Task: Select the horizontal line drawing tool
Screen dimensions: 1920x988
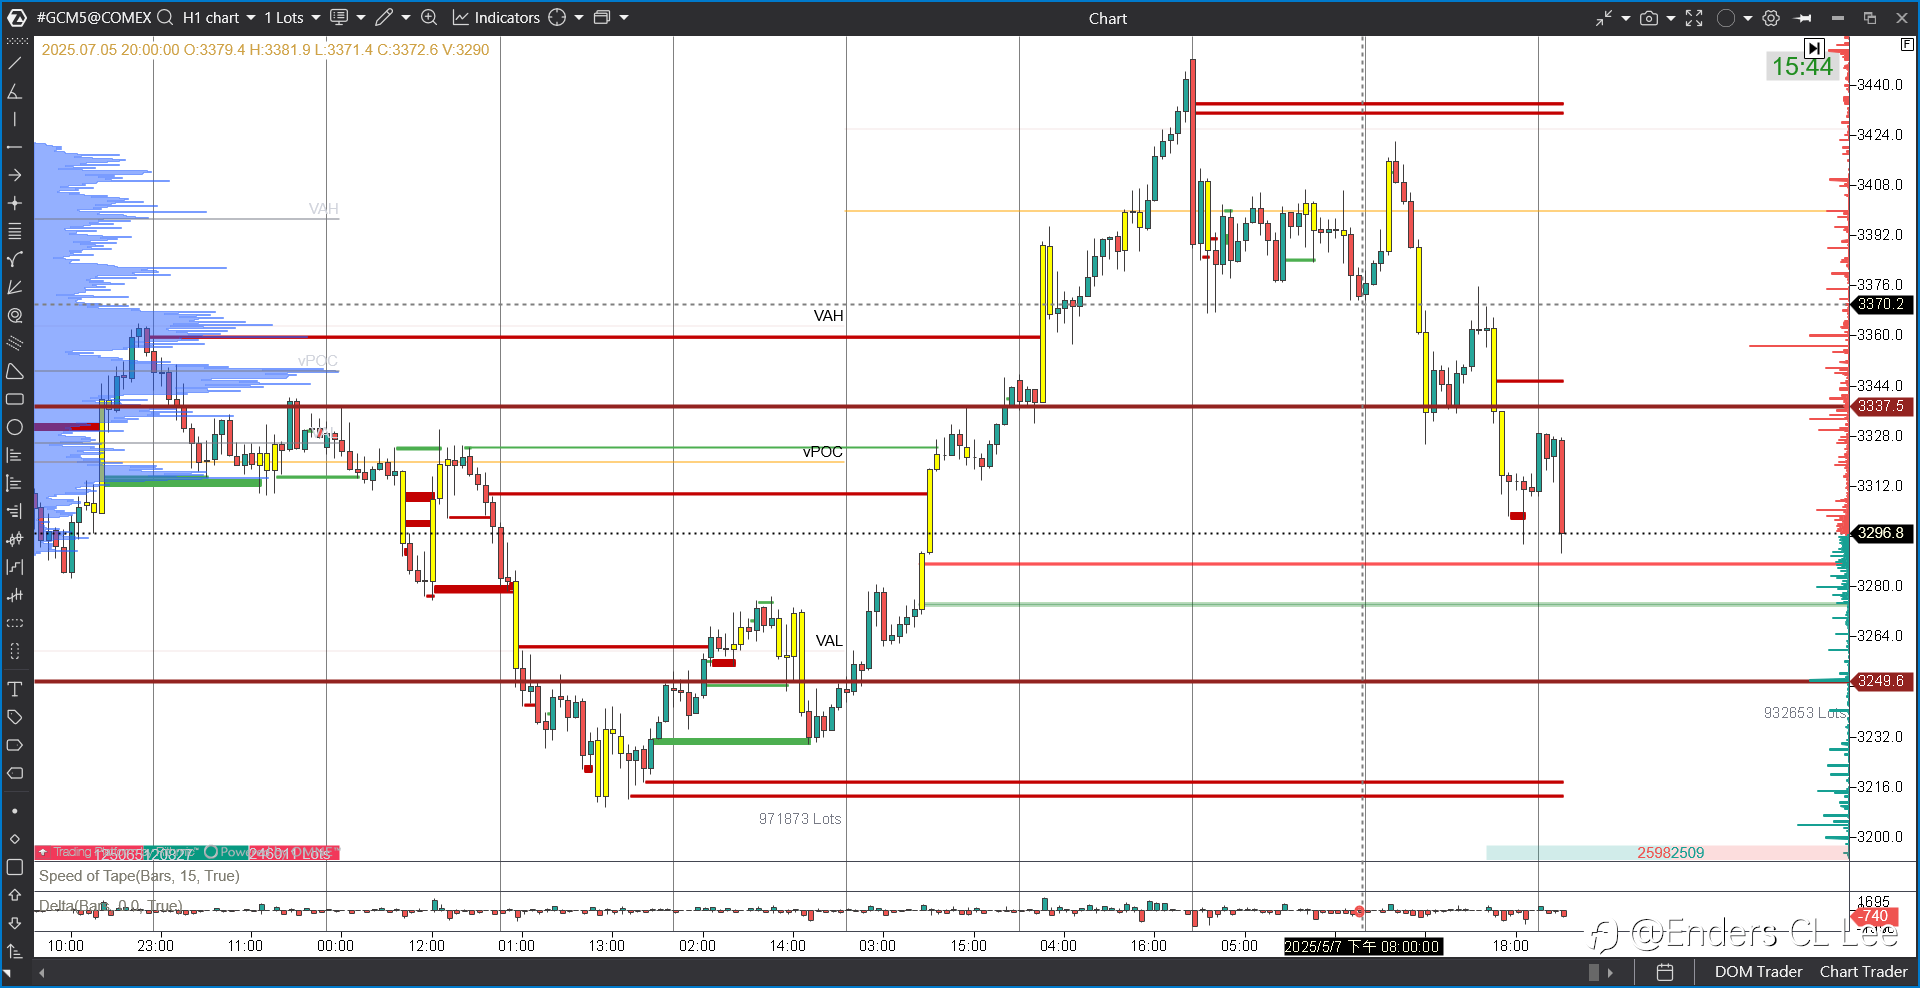Action: [15, 147]
